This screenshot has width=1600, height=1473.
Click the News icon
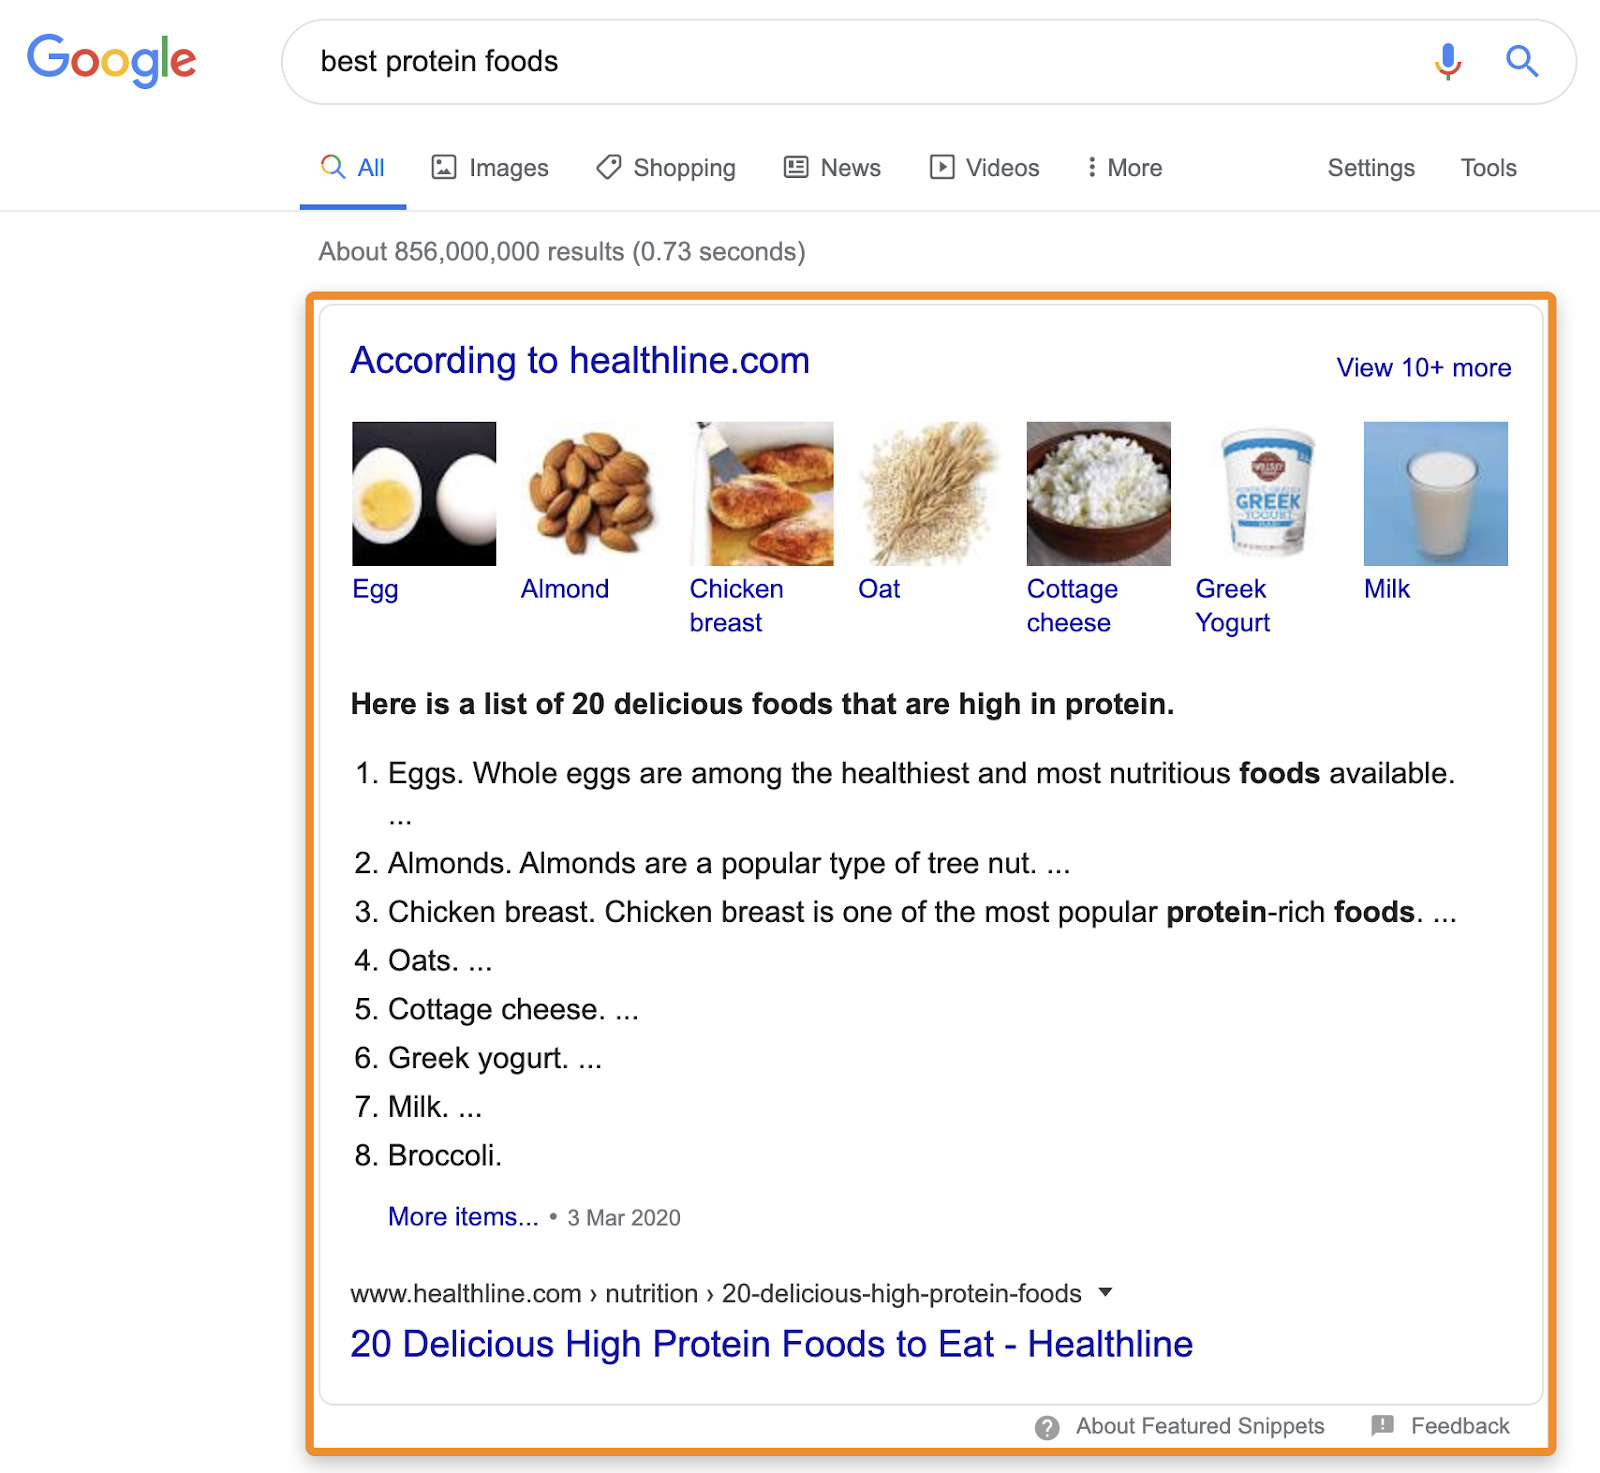[x=795, y=167]
